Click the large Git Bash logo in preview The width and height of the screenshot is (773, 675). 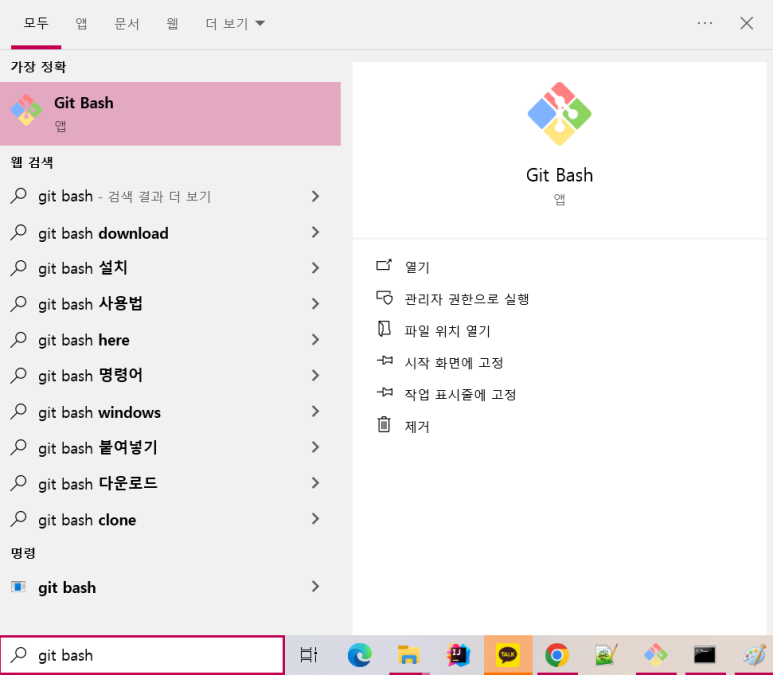pos(560,114)
